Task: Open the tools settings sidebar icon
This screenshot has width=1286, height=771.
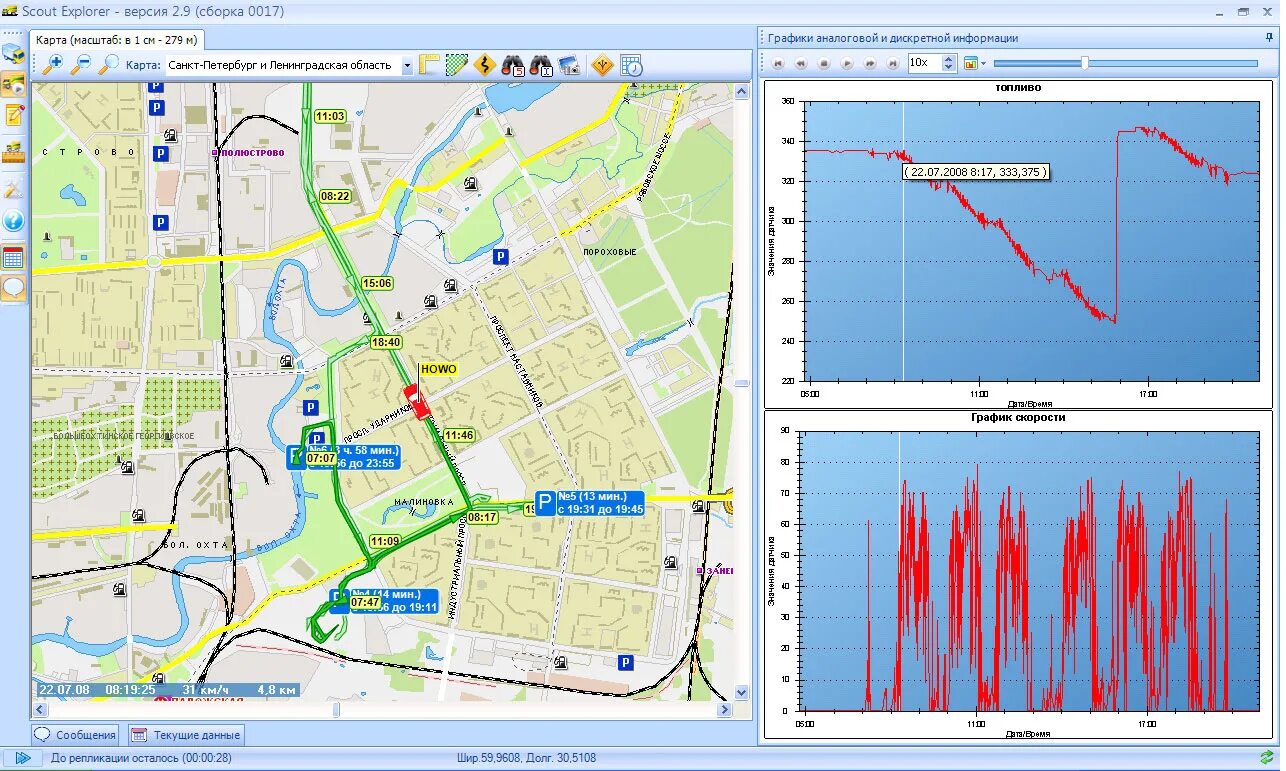Action: tap(13, 187)
